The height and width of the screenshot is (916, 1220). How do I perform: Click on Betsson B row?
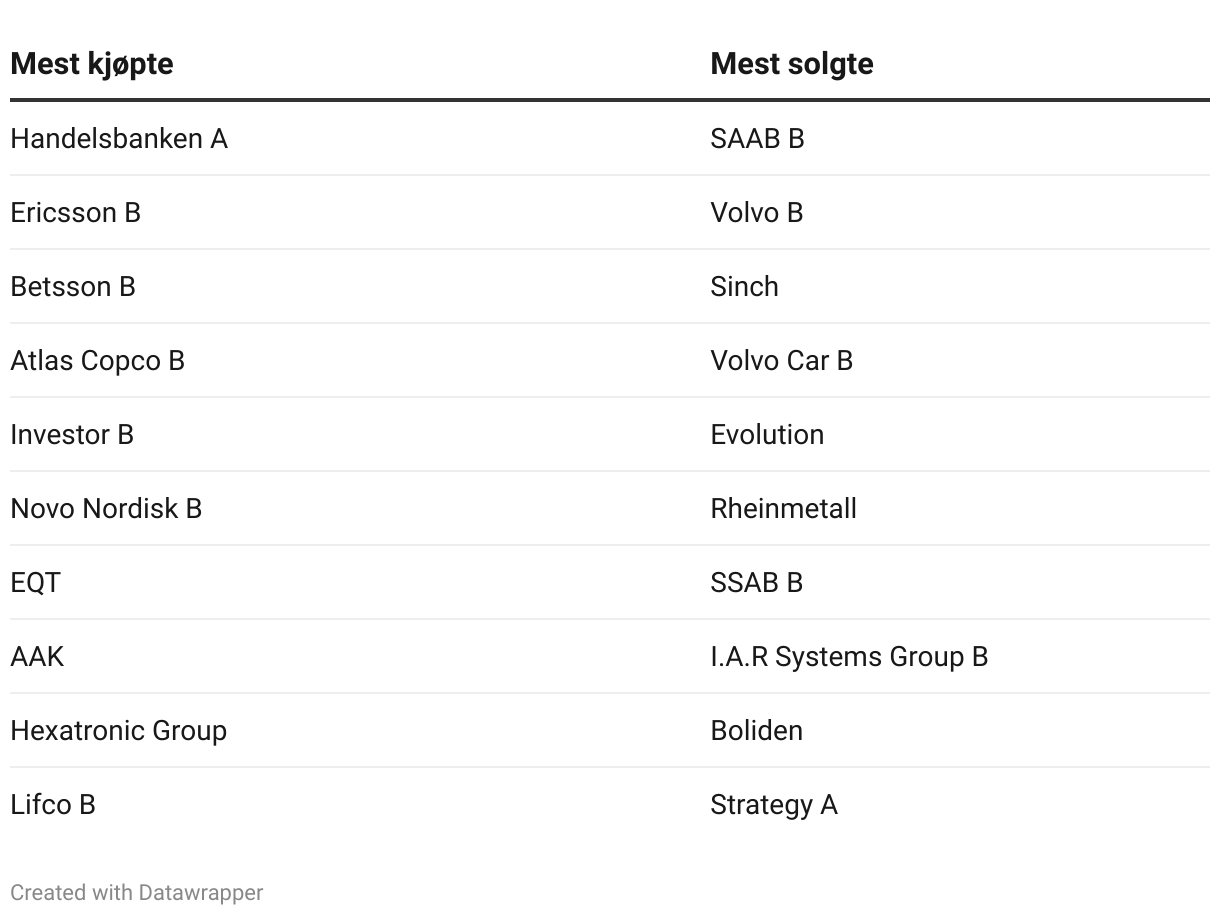coord(73,287)
